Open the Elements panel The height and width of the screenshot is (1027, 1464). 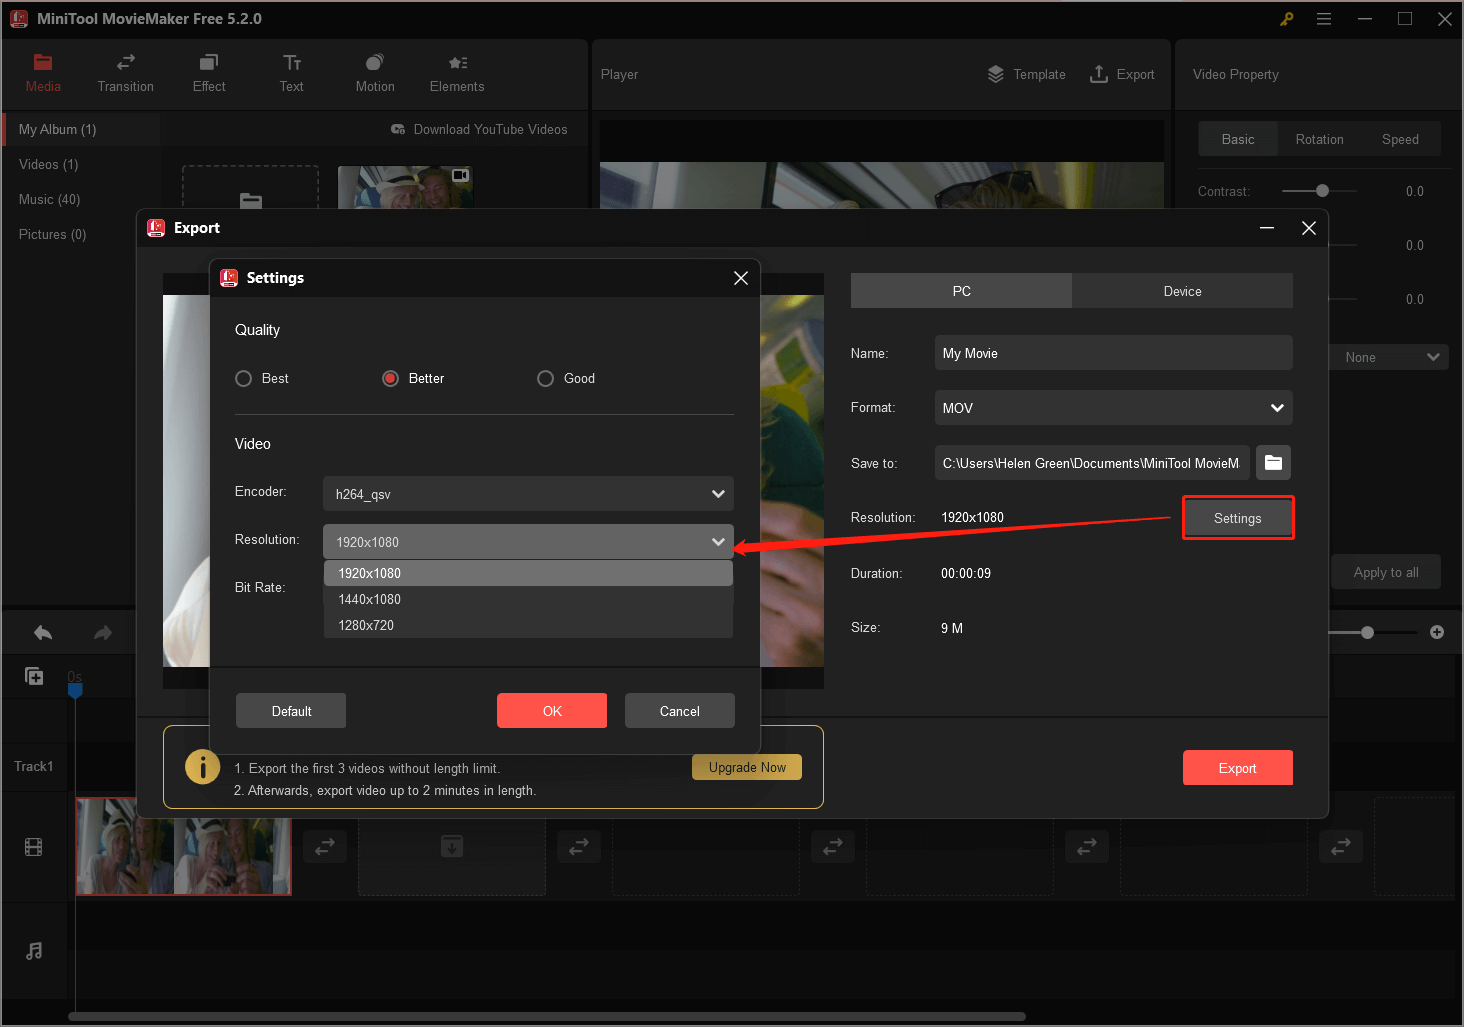(456, 73)
